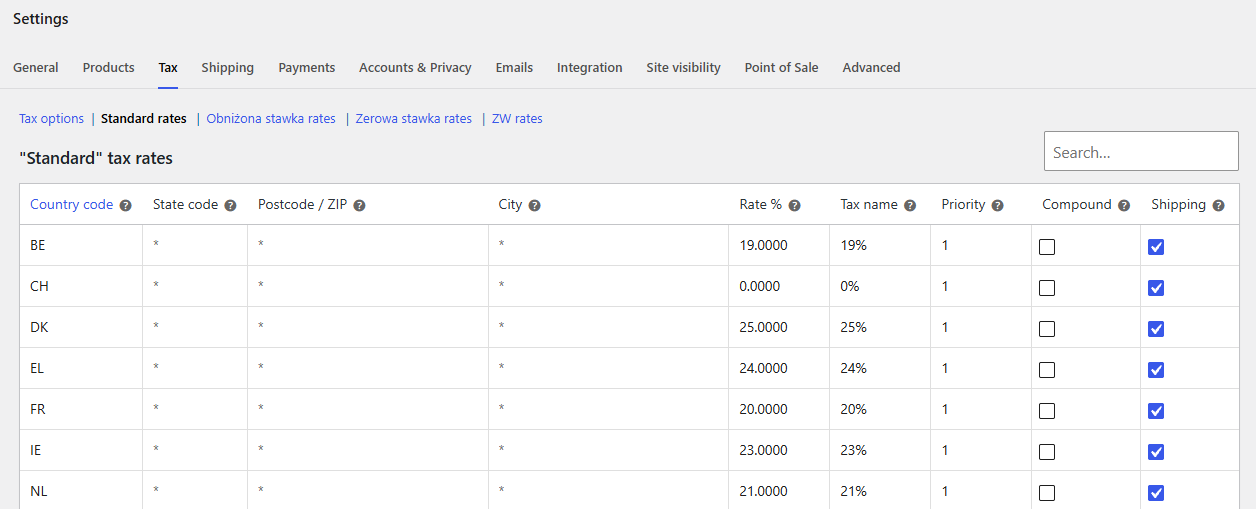
Task: Select the Tax settings tab
Action: [x=168, y=68]
